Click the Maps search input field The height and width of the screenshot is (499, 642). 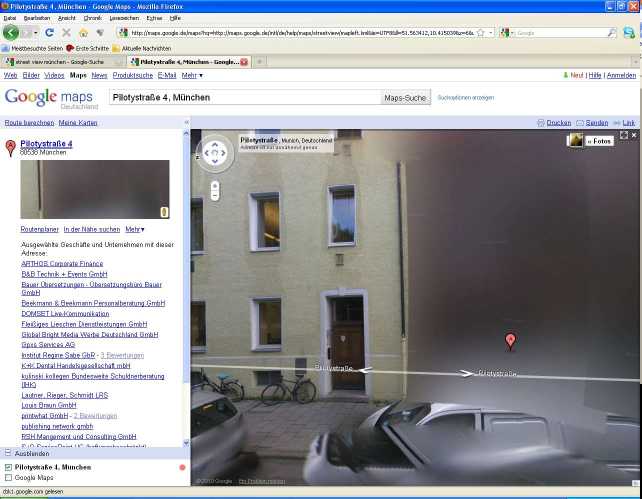(x=245, y=98)
